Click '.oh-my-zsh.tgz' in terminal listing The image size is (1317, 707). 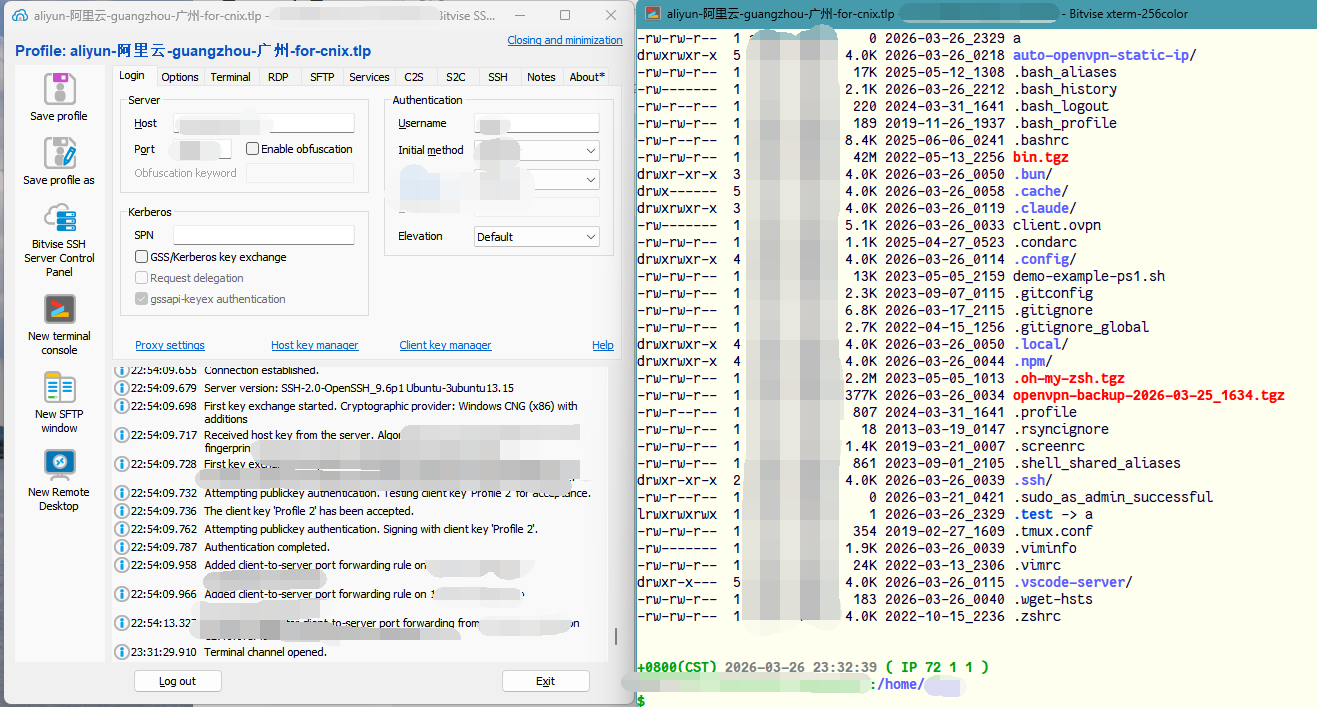click(1069, 378)
